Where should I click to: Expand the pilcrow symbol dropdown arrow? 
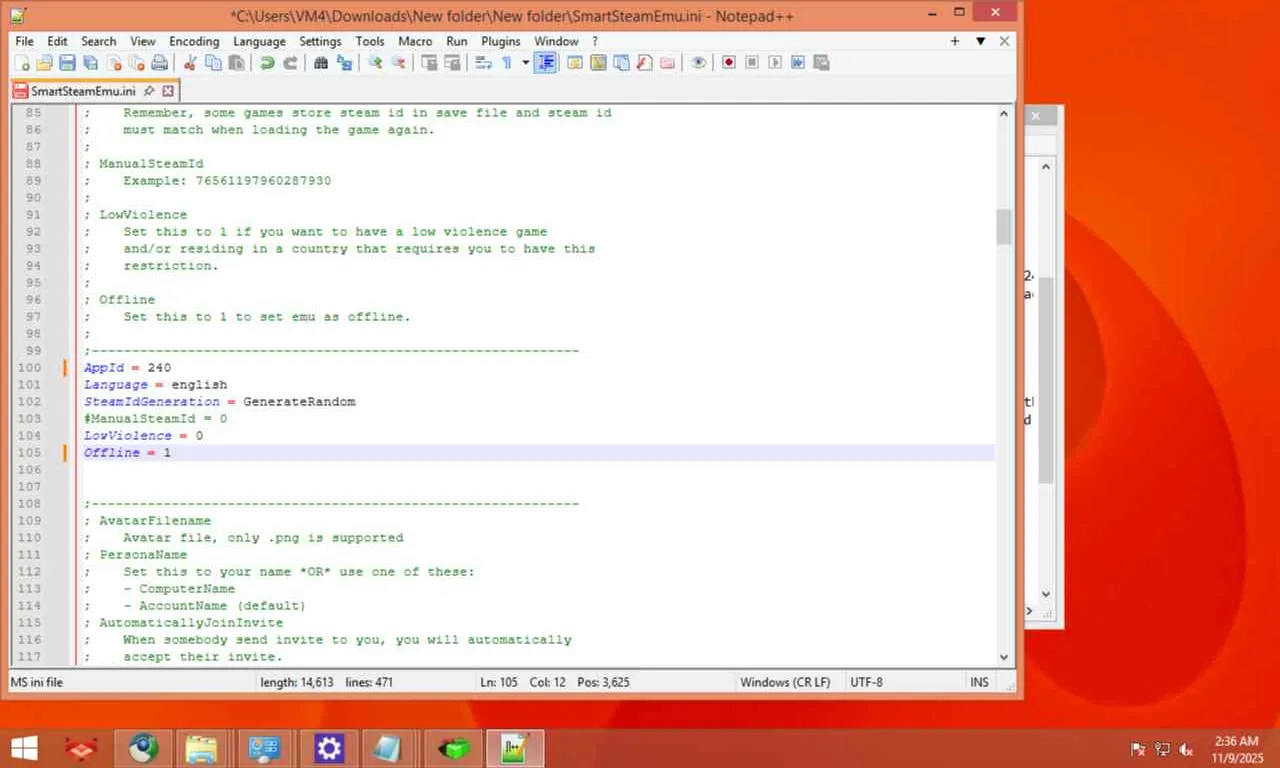point(525,63)
